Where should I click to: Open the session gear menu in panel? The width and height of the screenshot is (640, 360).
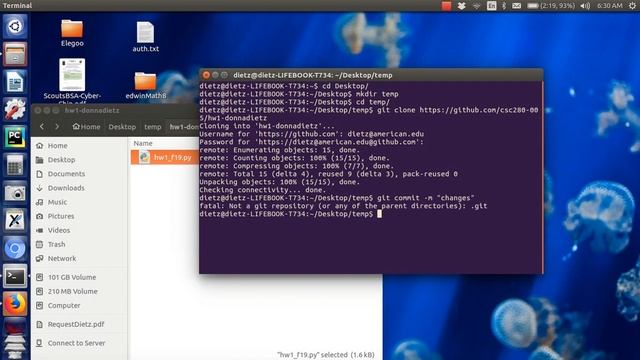tap(632, 6)
